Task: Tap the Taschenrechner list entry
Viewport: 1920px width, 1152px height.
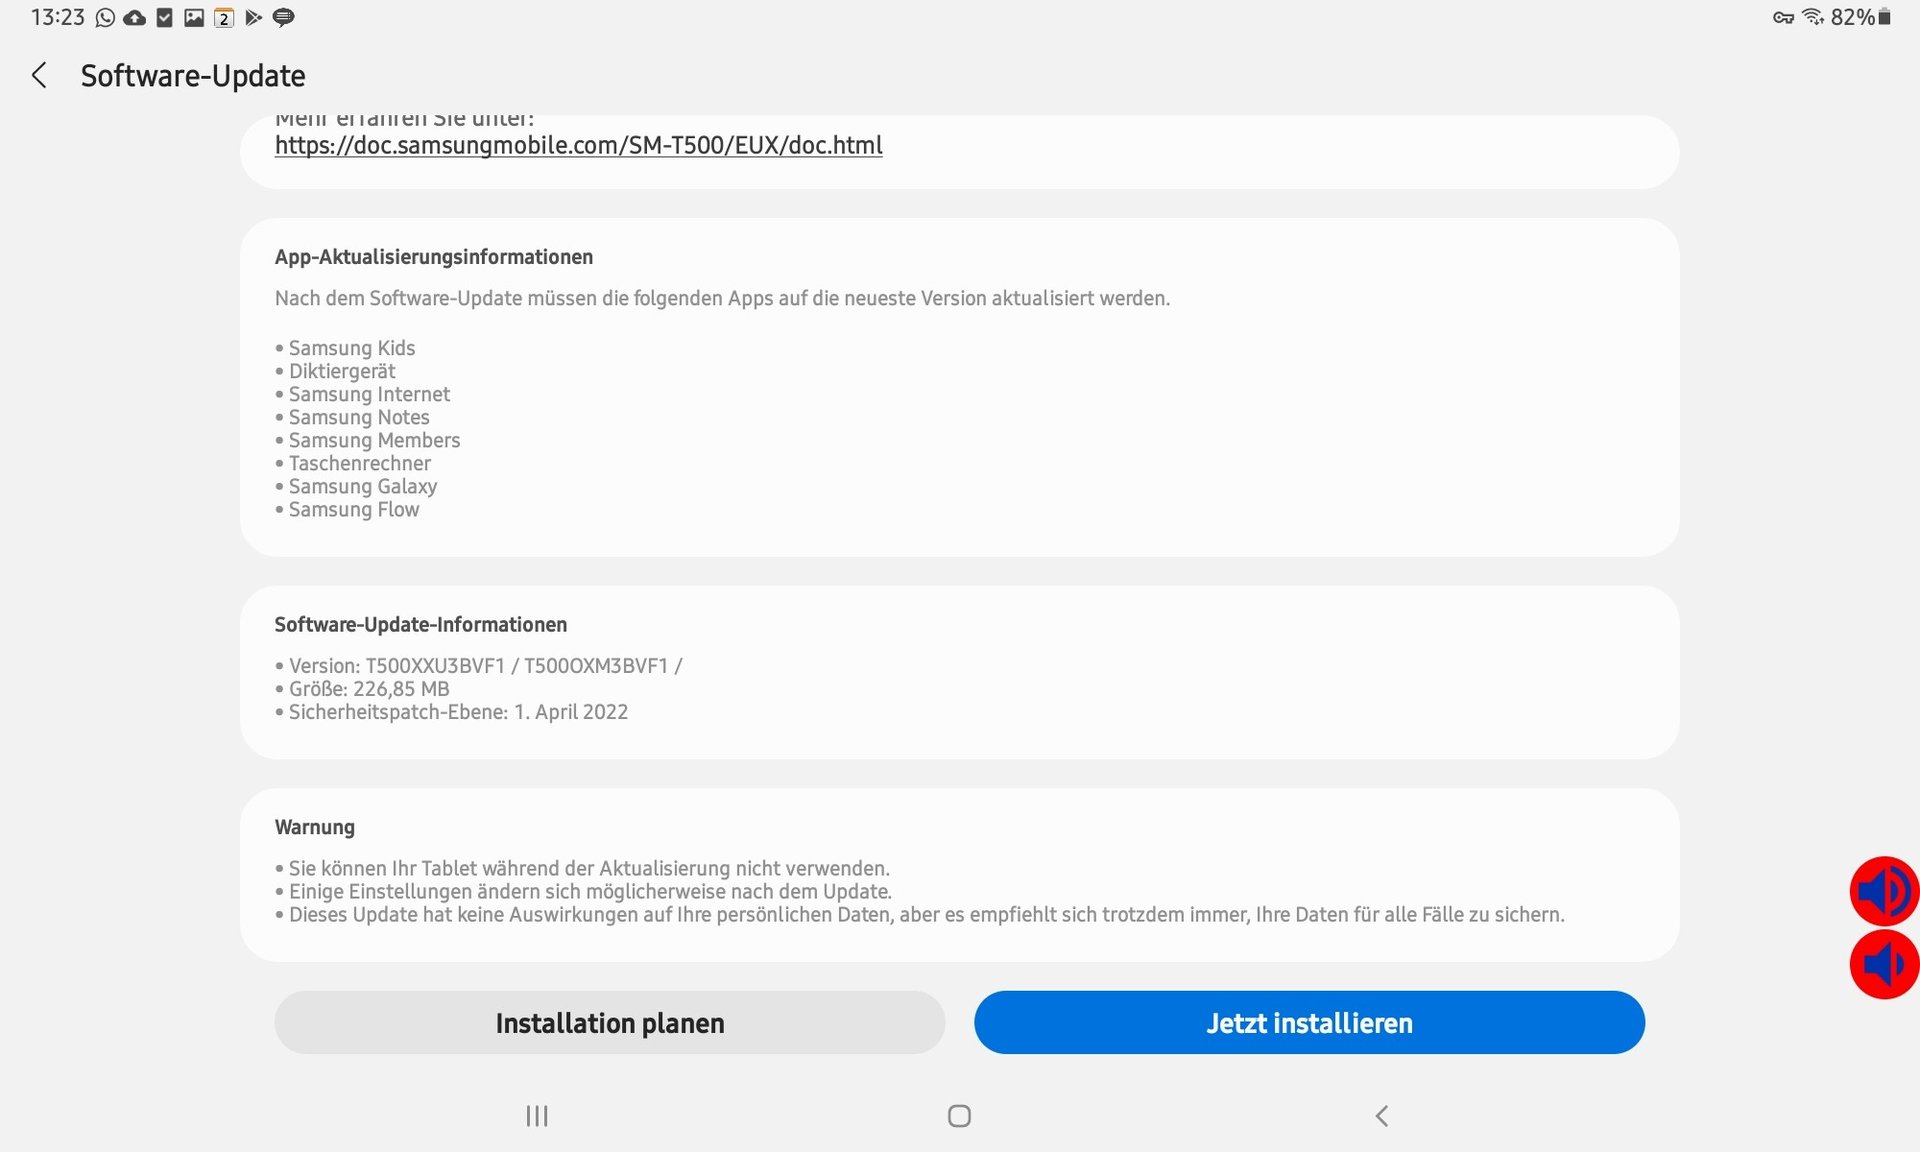Action: coord(353,463)
